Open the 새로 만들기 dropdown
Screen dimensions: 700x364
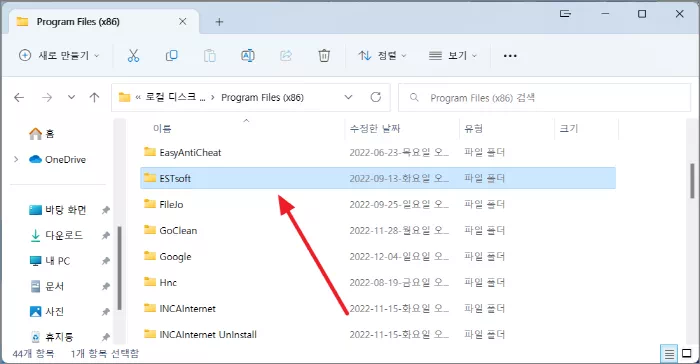click(59, 56)
